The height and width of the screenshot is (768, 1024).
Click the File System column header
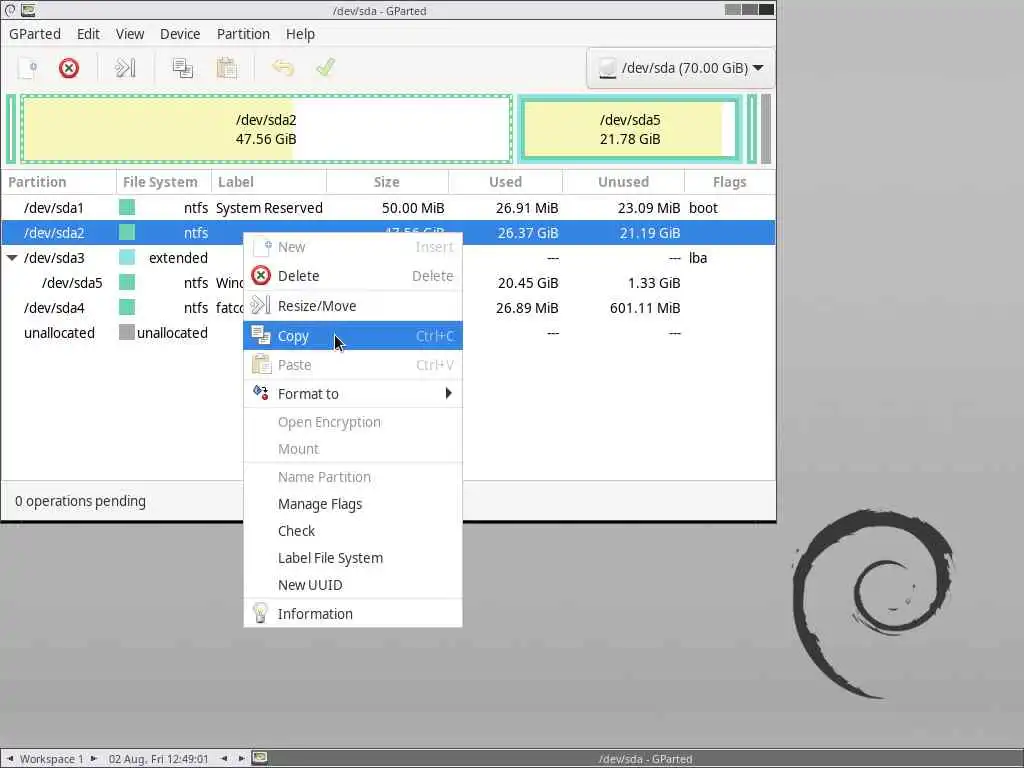click(163, 182)
